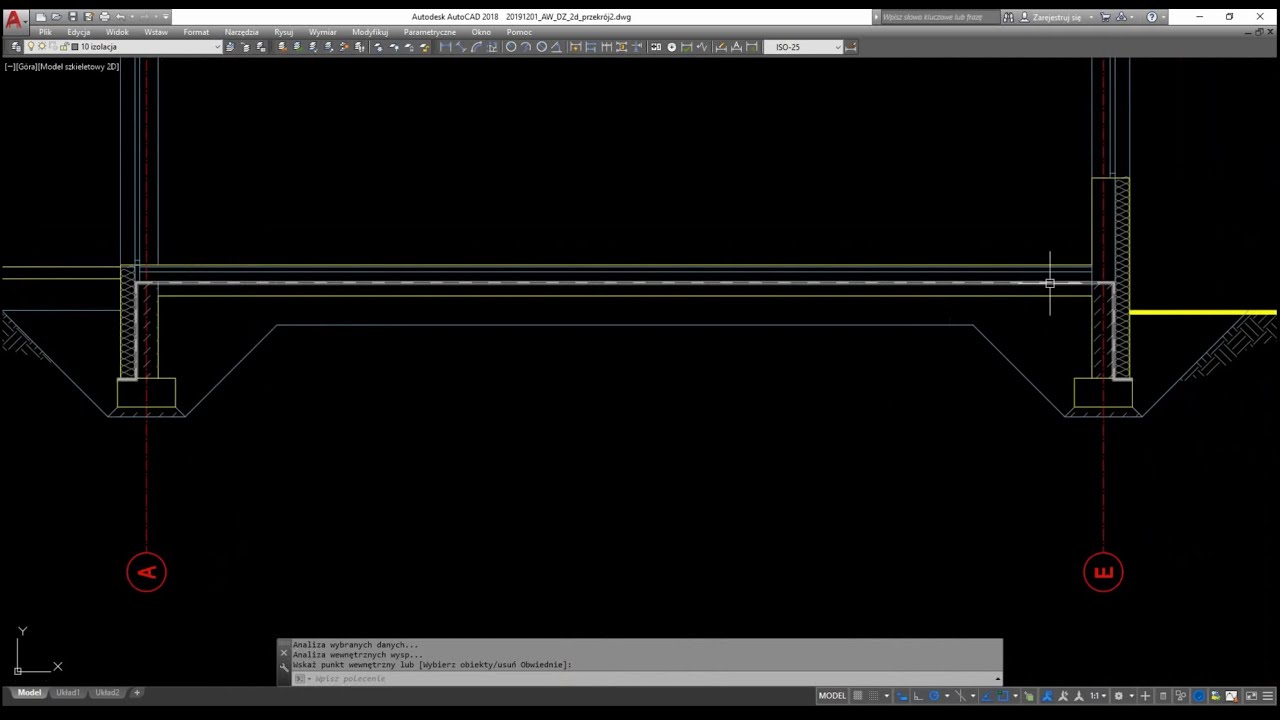Viewport: 1280px width, 720px height.
Task: Click the binoculars search icon
Action: pyautogui.click(x=1008, y=17)
